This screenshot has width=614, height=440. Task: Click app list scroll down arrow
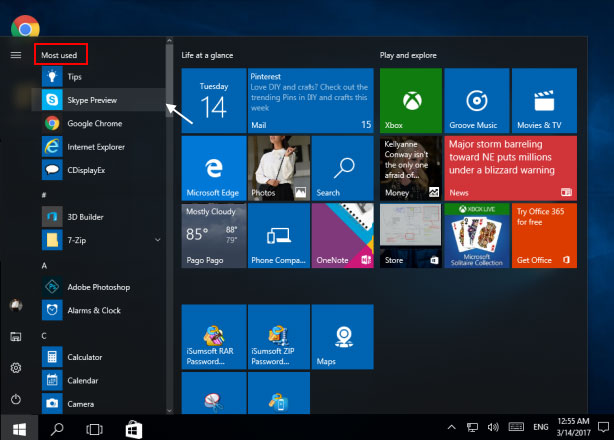pos(169,411)
